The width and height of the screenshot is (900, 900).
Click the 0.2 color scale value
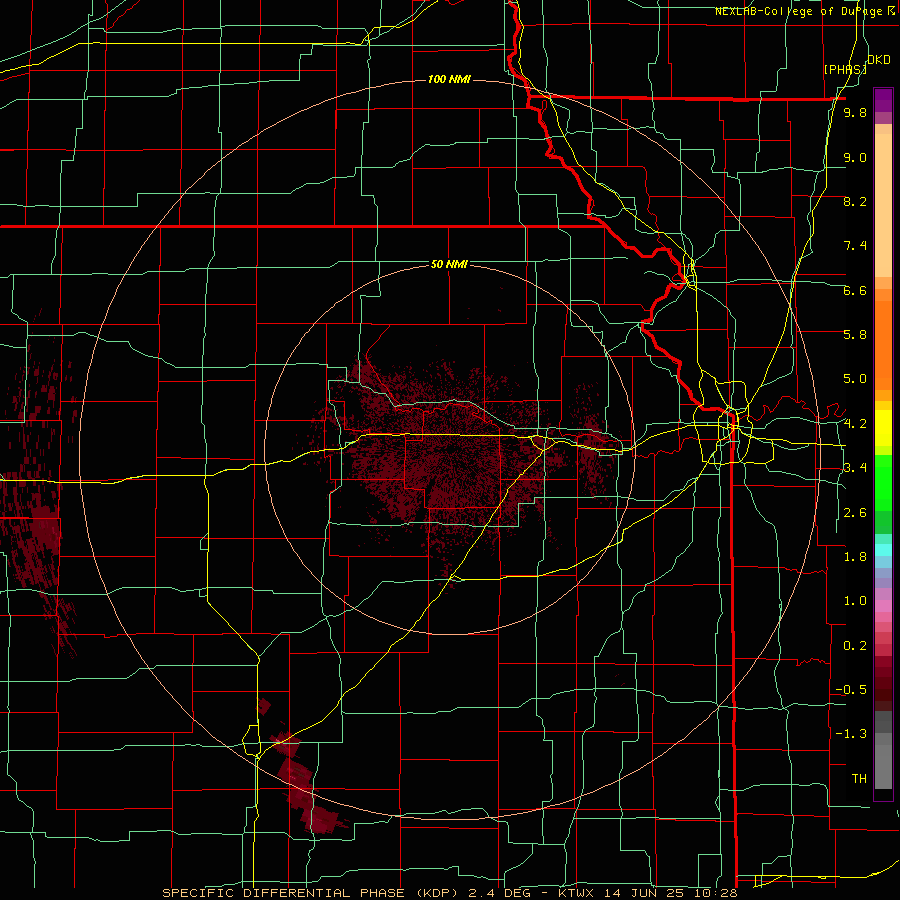[855, 646]
